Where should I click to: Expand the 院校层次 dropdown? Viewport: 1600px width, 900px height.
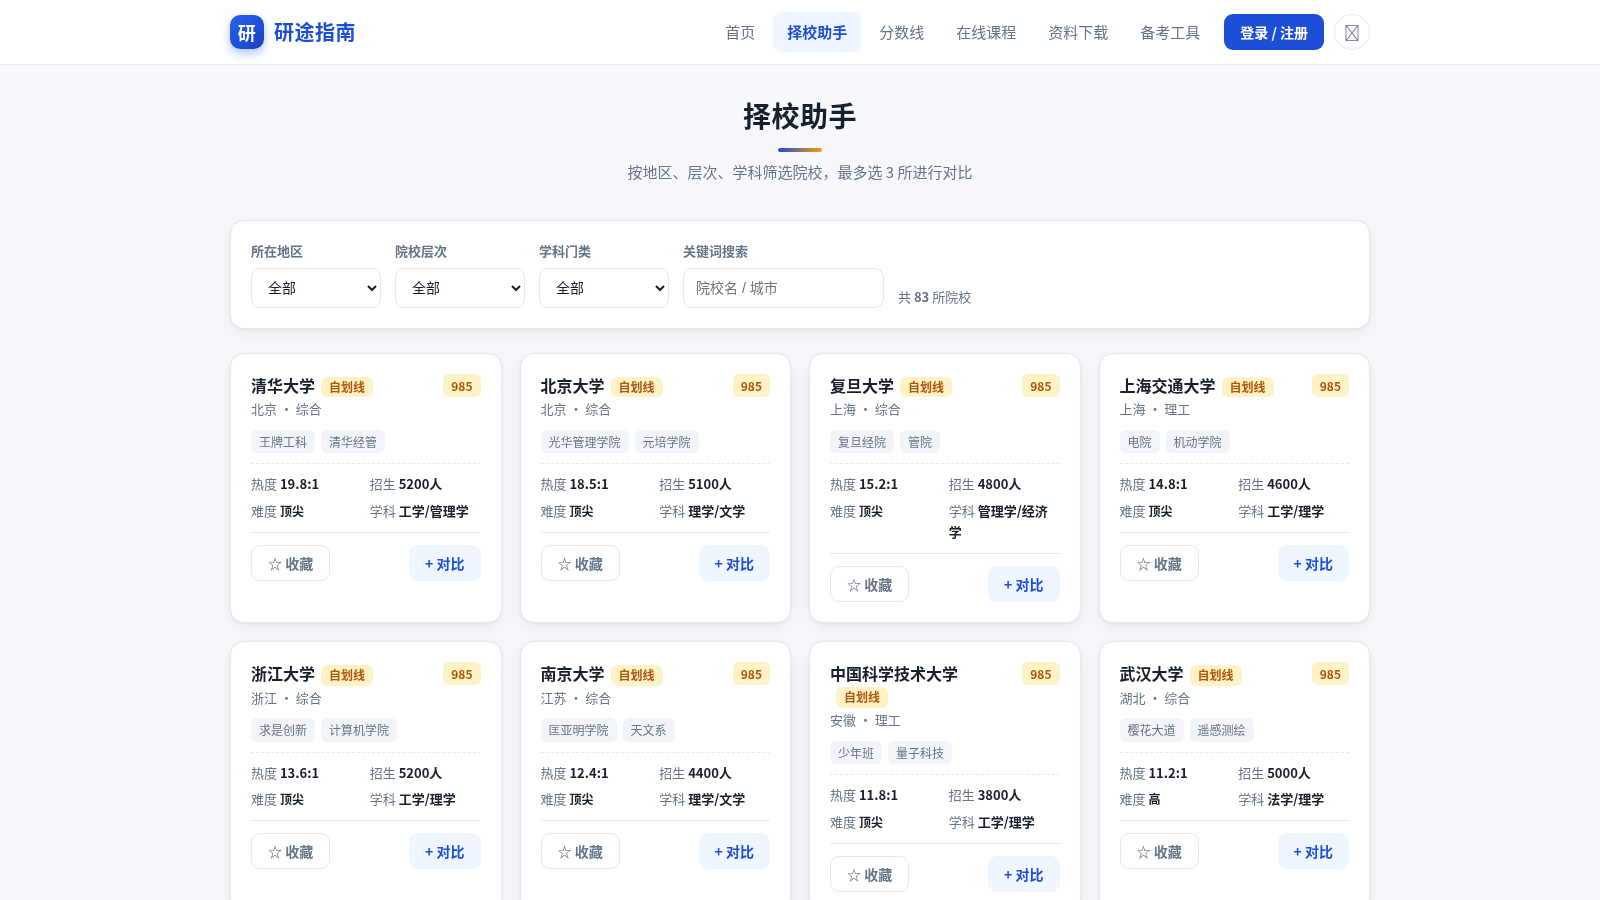click(460, 288)
